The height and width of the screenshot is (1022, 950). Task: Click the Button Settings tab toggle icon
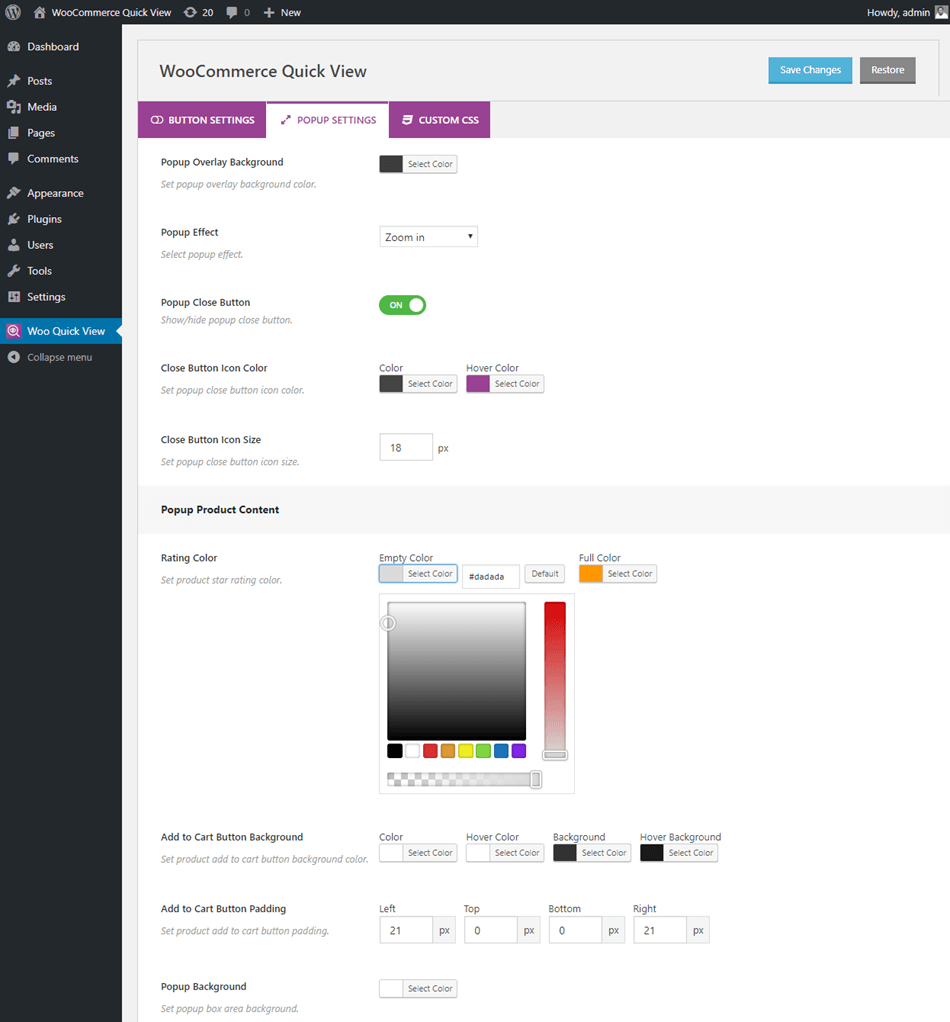157,120
